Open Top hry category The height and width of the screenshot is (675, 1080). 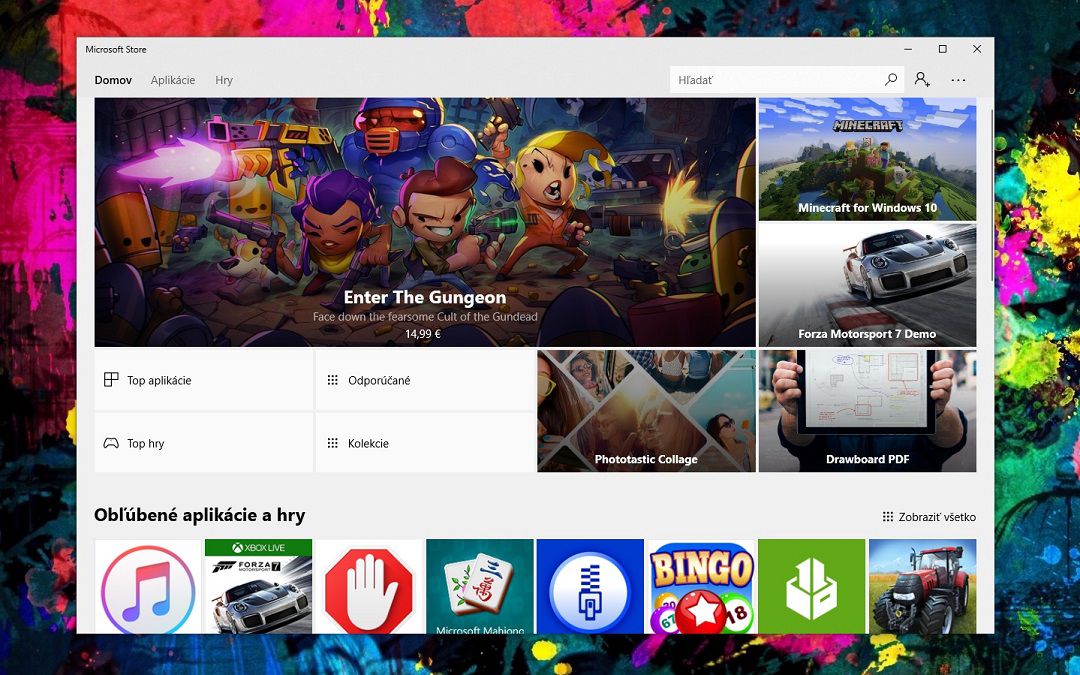(x=204, y=443)
